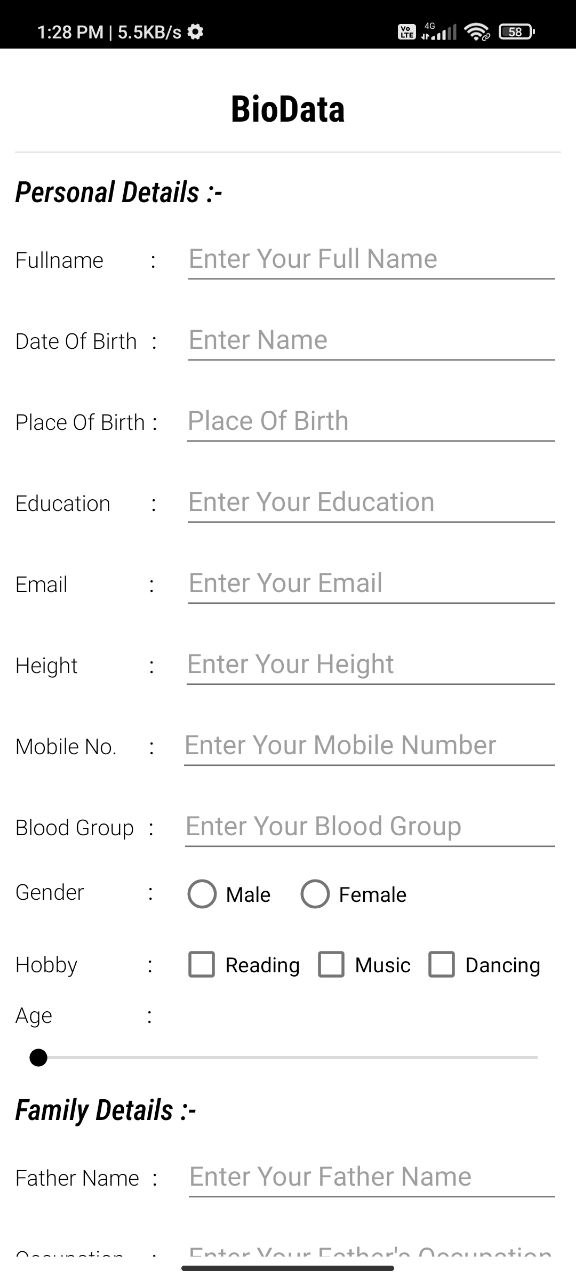Screen dimensions: 576x1280
Task: Tap the Age slider handle
Action: [38, 1057]
